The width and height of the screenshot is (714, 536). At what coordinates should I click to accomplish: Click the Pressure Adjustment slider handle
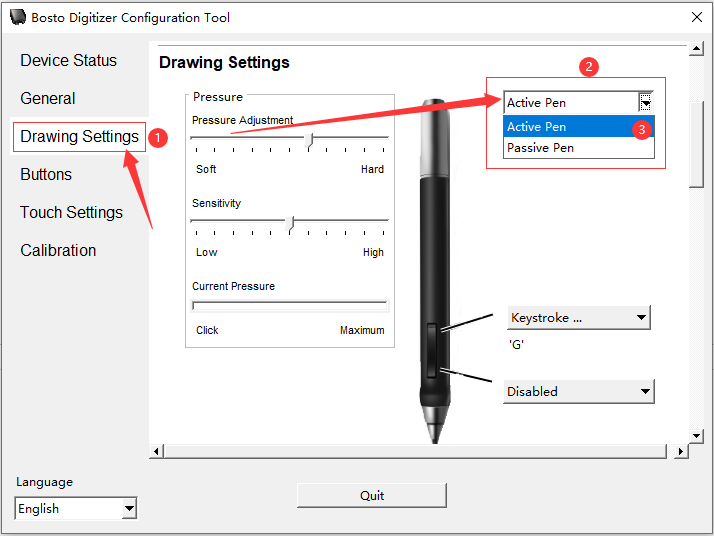(309, 140)
